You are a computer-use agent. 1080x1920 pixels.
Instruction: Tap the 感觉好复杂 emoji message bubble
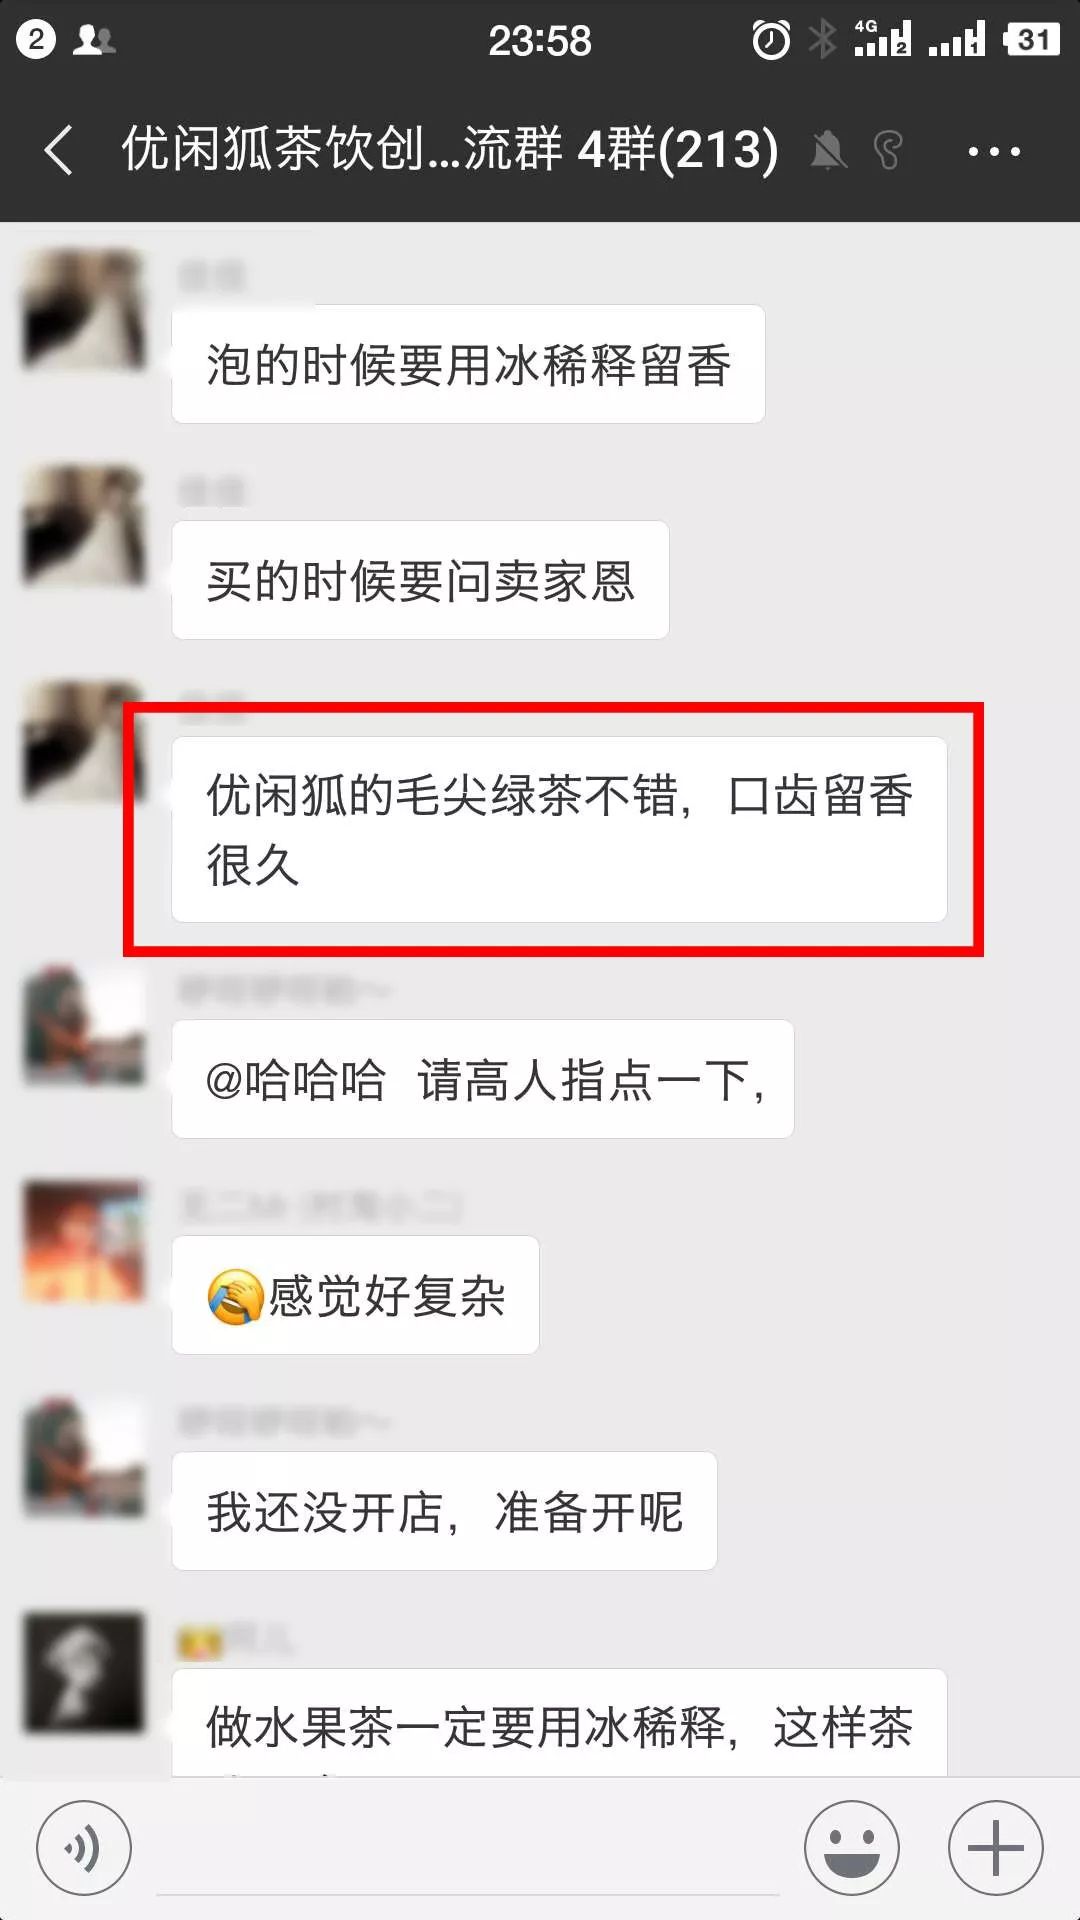coord(355,1295)
